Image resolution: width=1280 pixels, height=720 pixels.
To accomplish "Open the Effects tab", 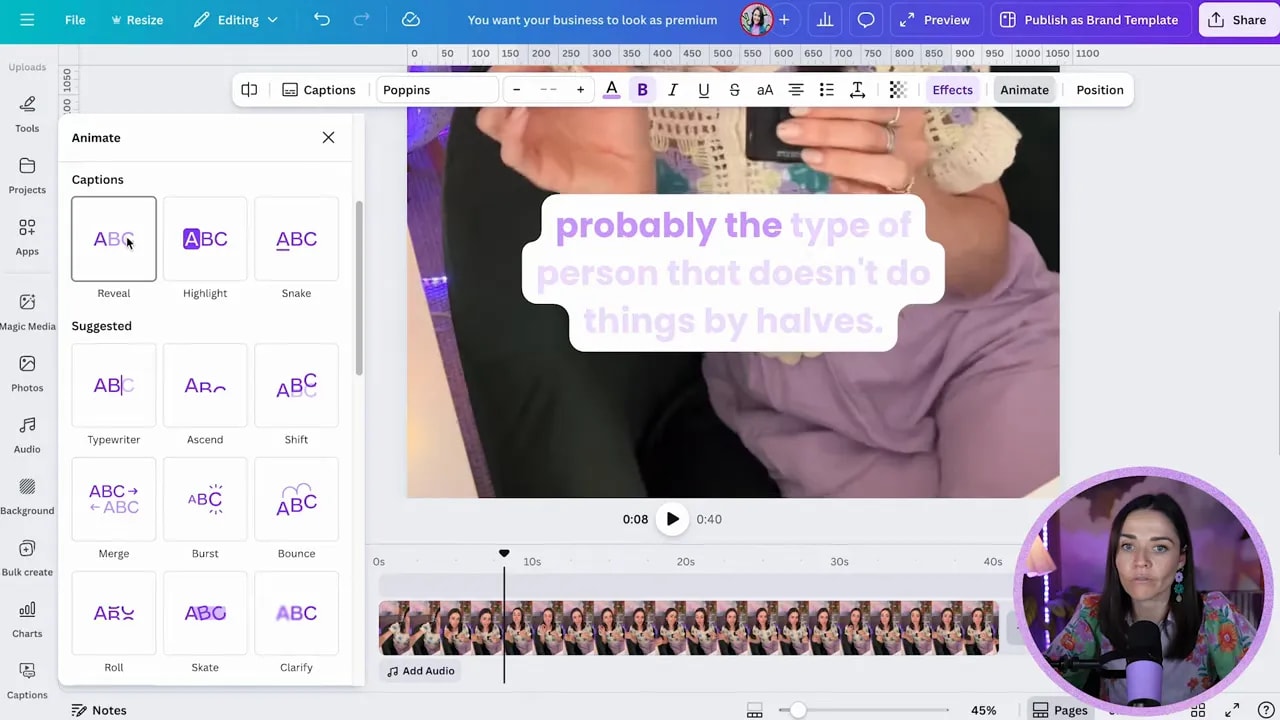I will [x=952, y=90].
